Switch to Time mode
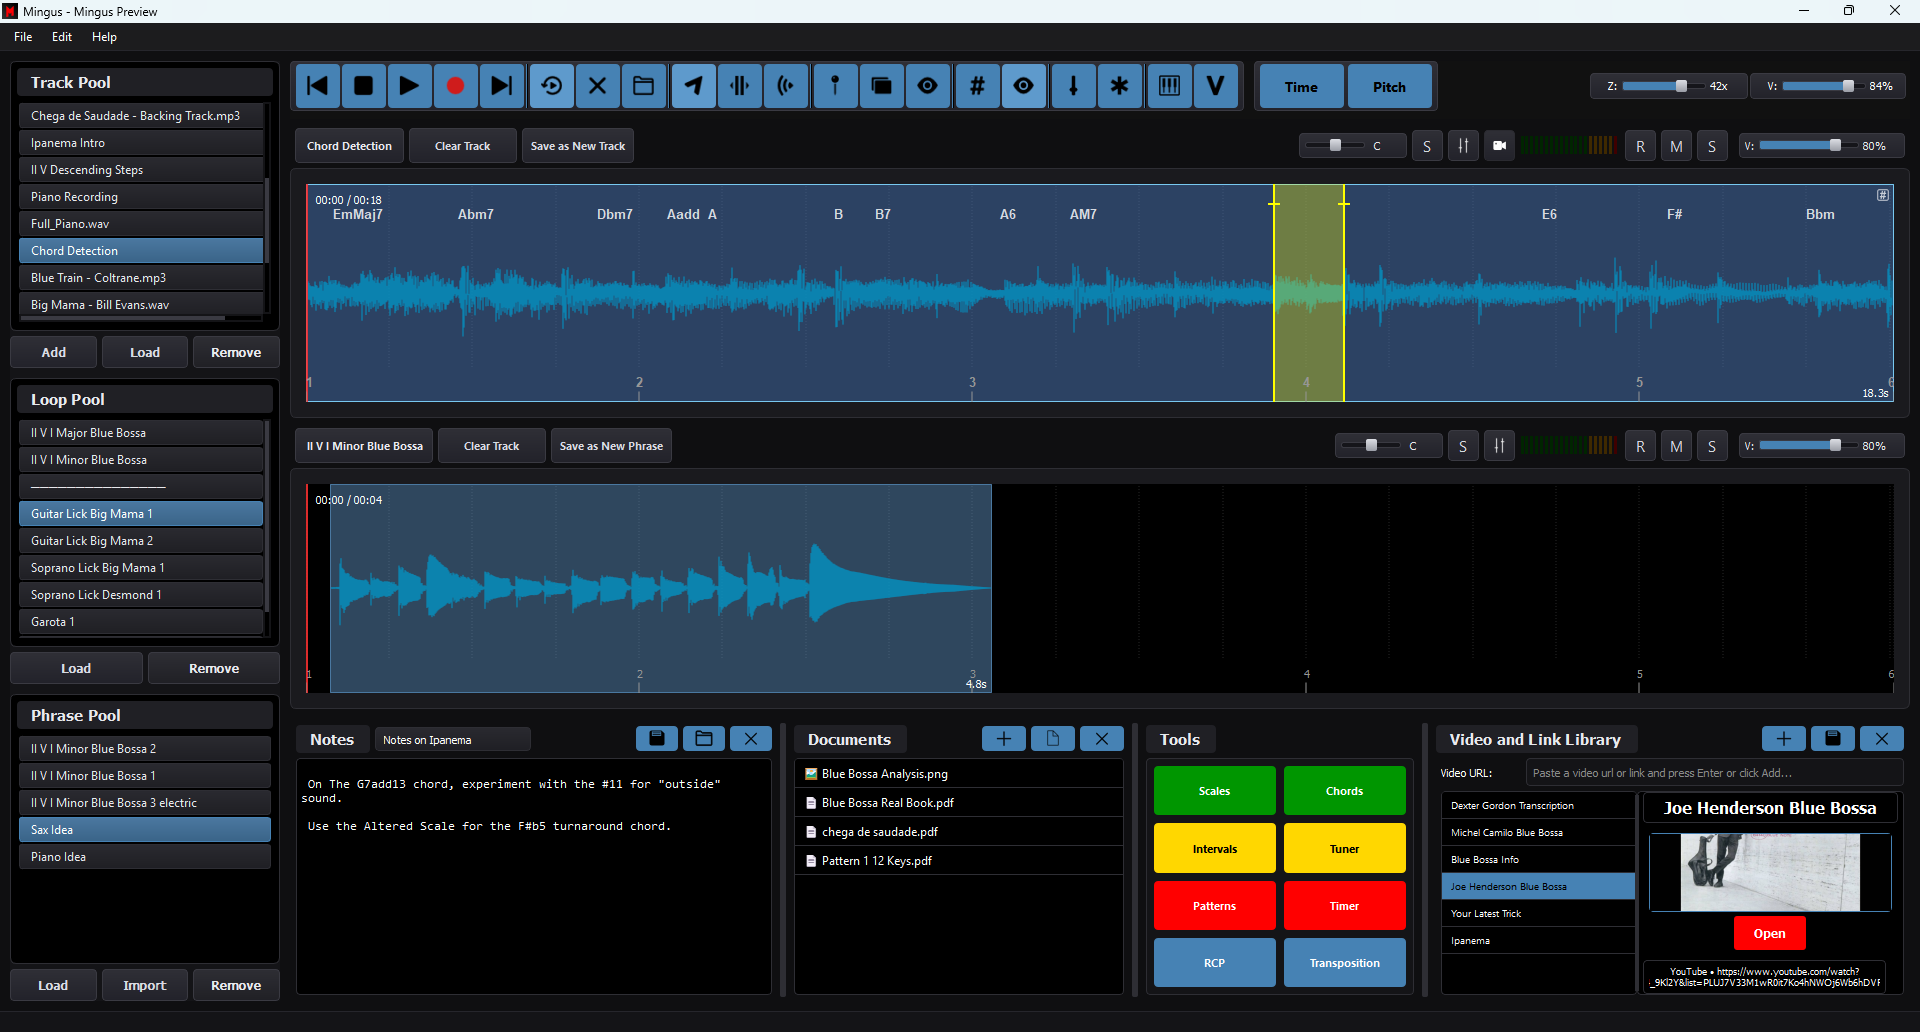Viewport: 1920px width, 1032px height. pyautogui.click(x=1301, y=87)
